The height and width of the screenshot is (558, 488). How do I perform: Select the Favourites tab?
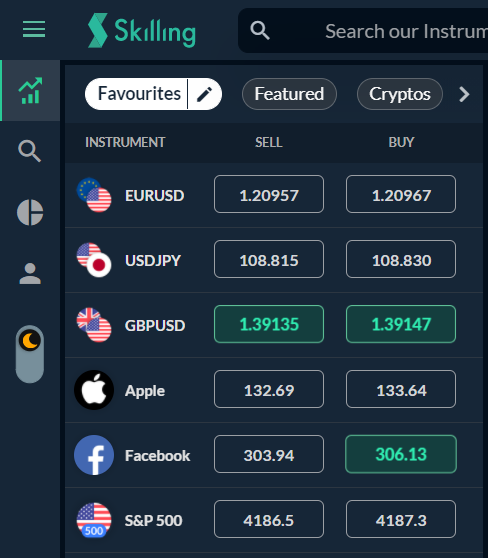click(x=139, y=94)
